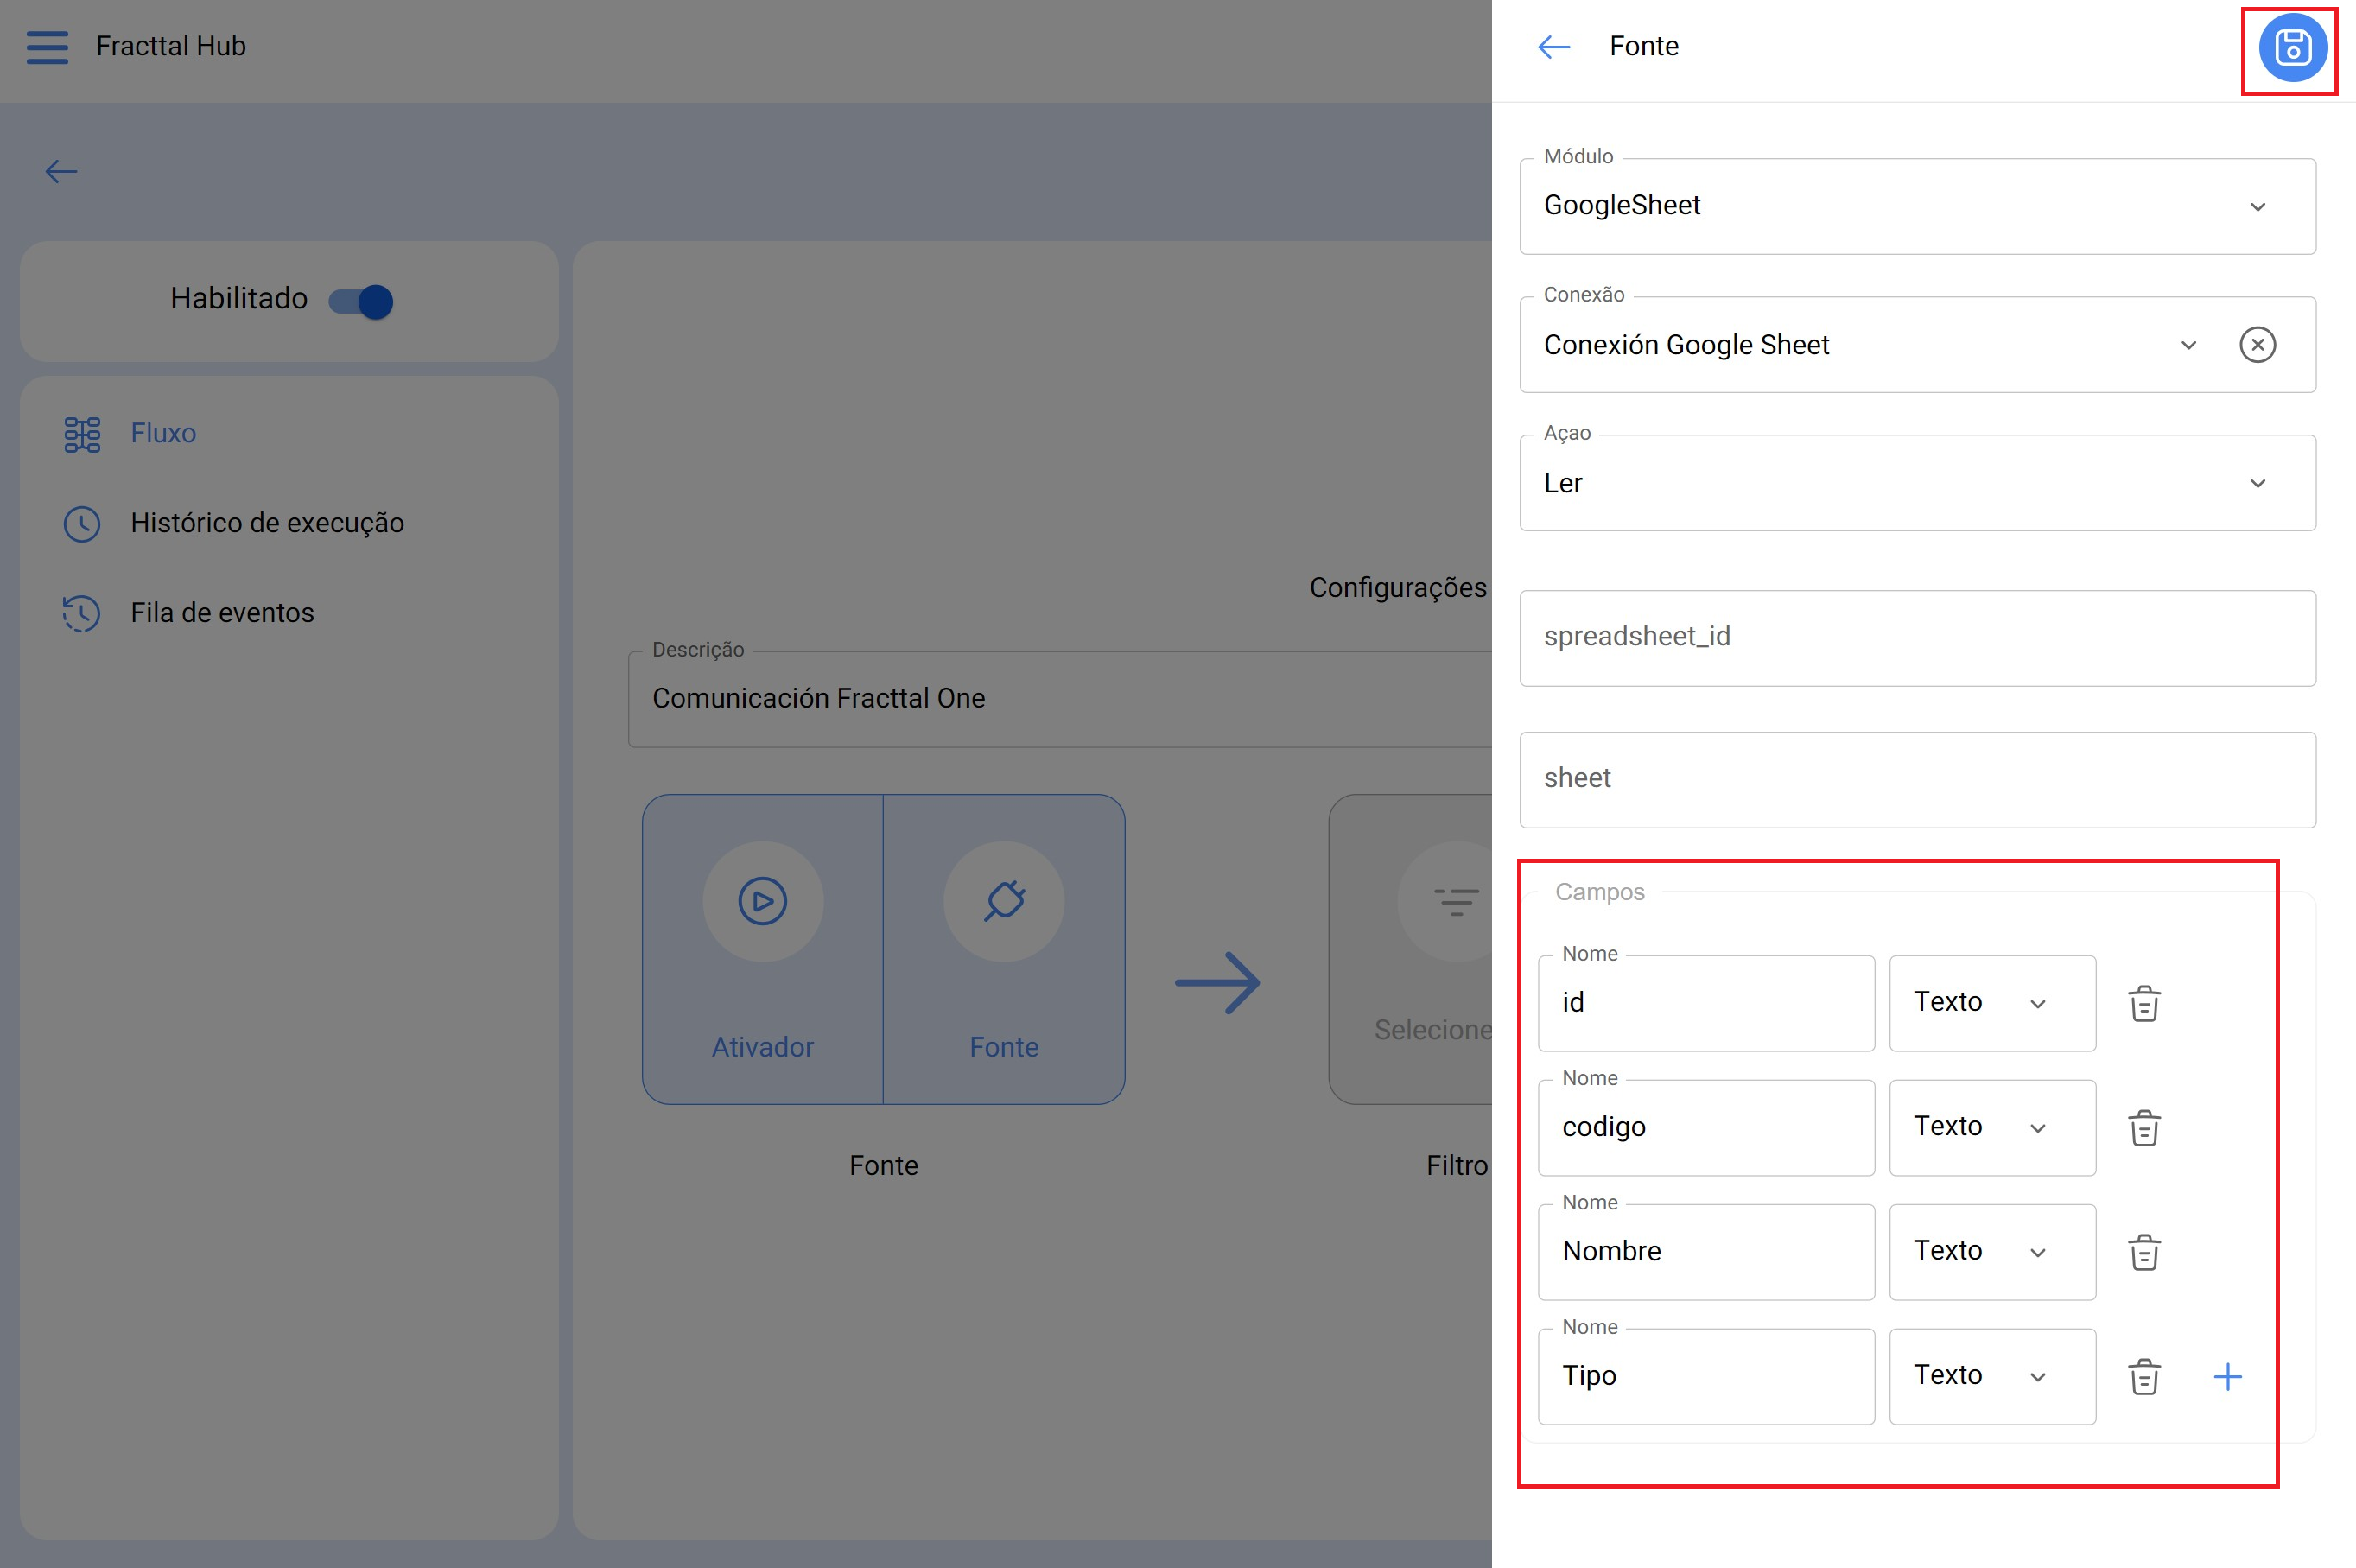
Task: Select the Fonte plug icon
Action: [1004, 901]
